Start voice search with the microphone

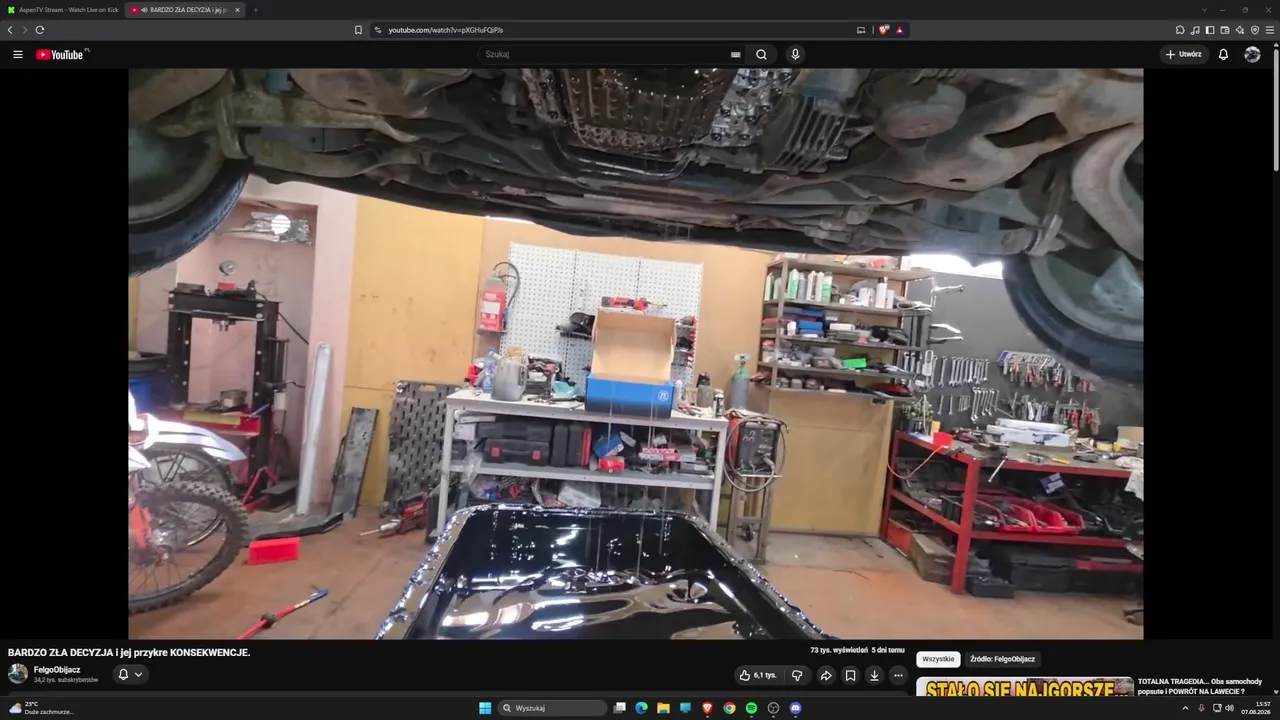click(x=795, y=55)
